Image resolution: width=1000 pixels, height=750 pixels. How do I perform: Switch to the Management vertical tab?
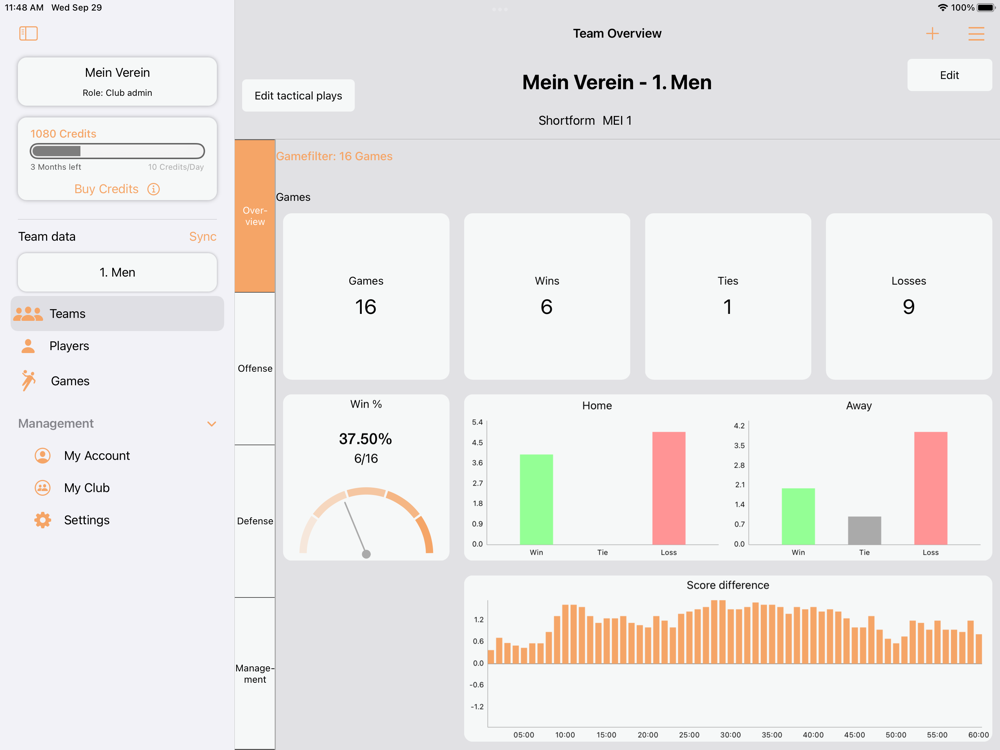(255, 673)
